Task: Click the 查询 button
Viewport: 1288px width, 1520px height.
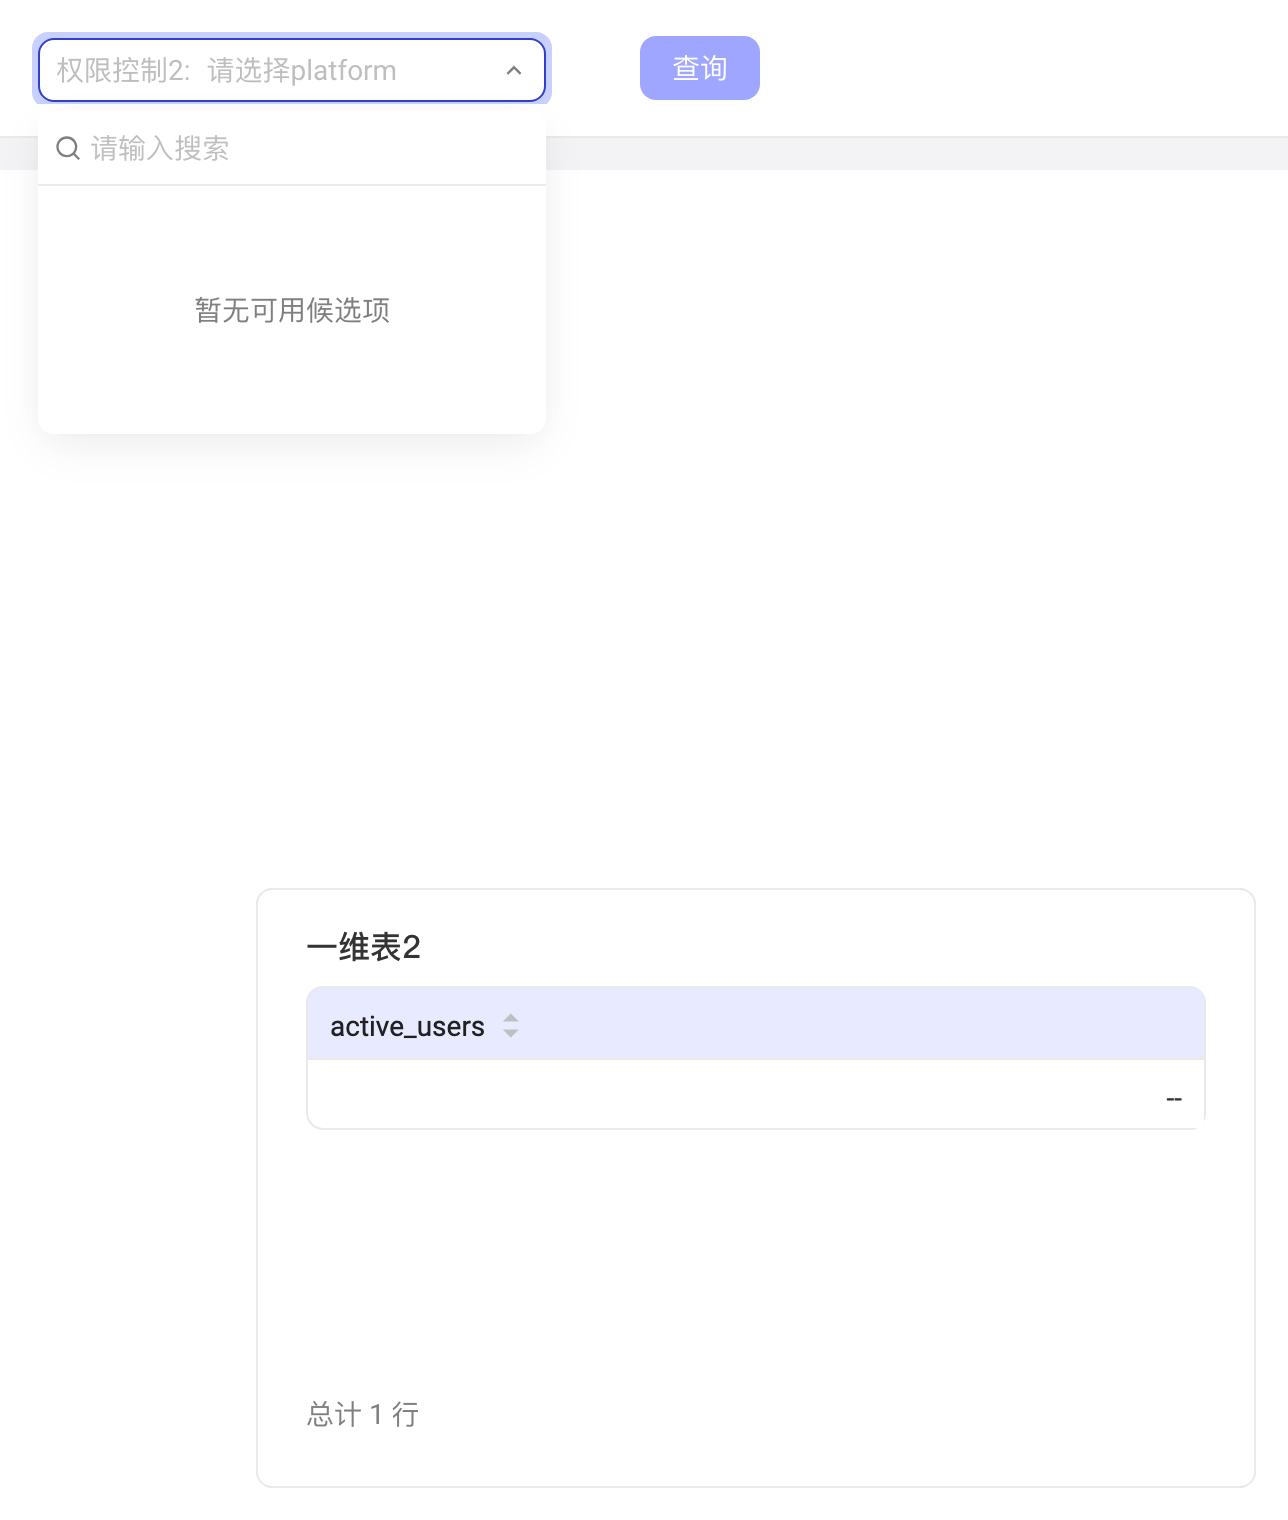Action: 700,68
